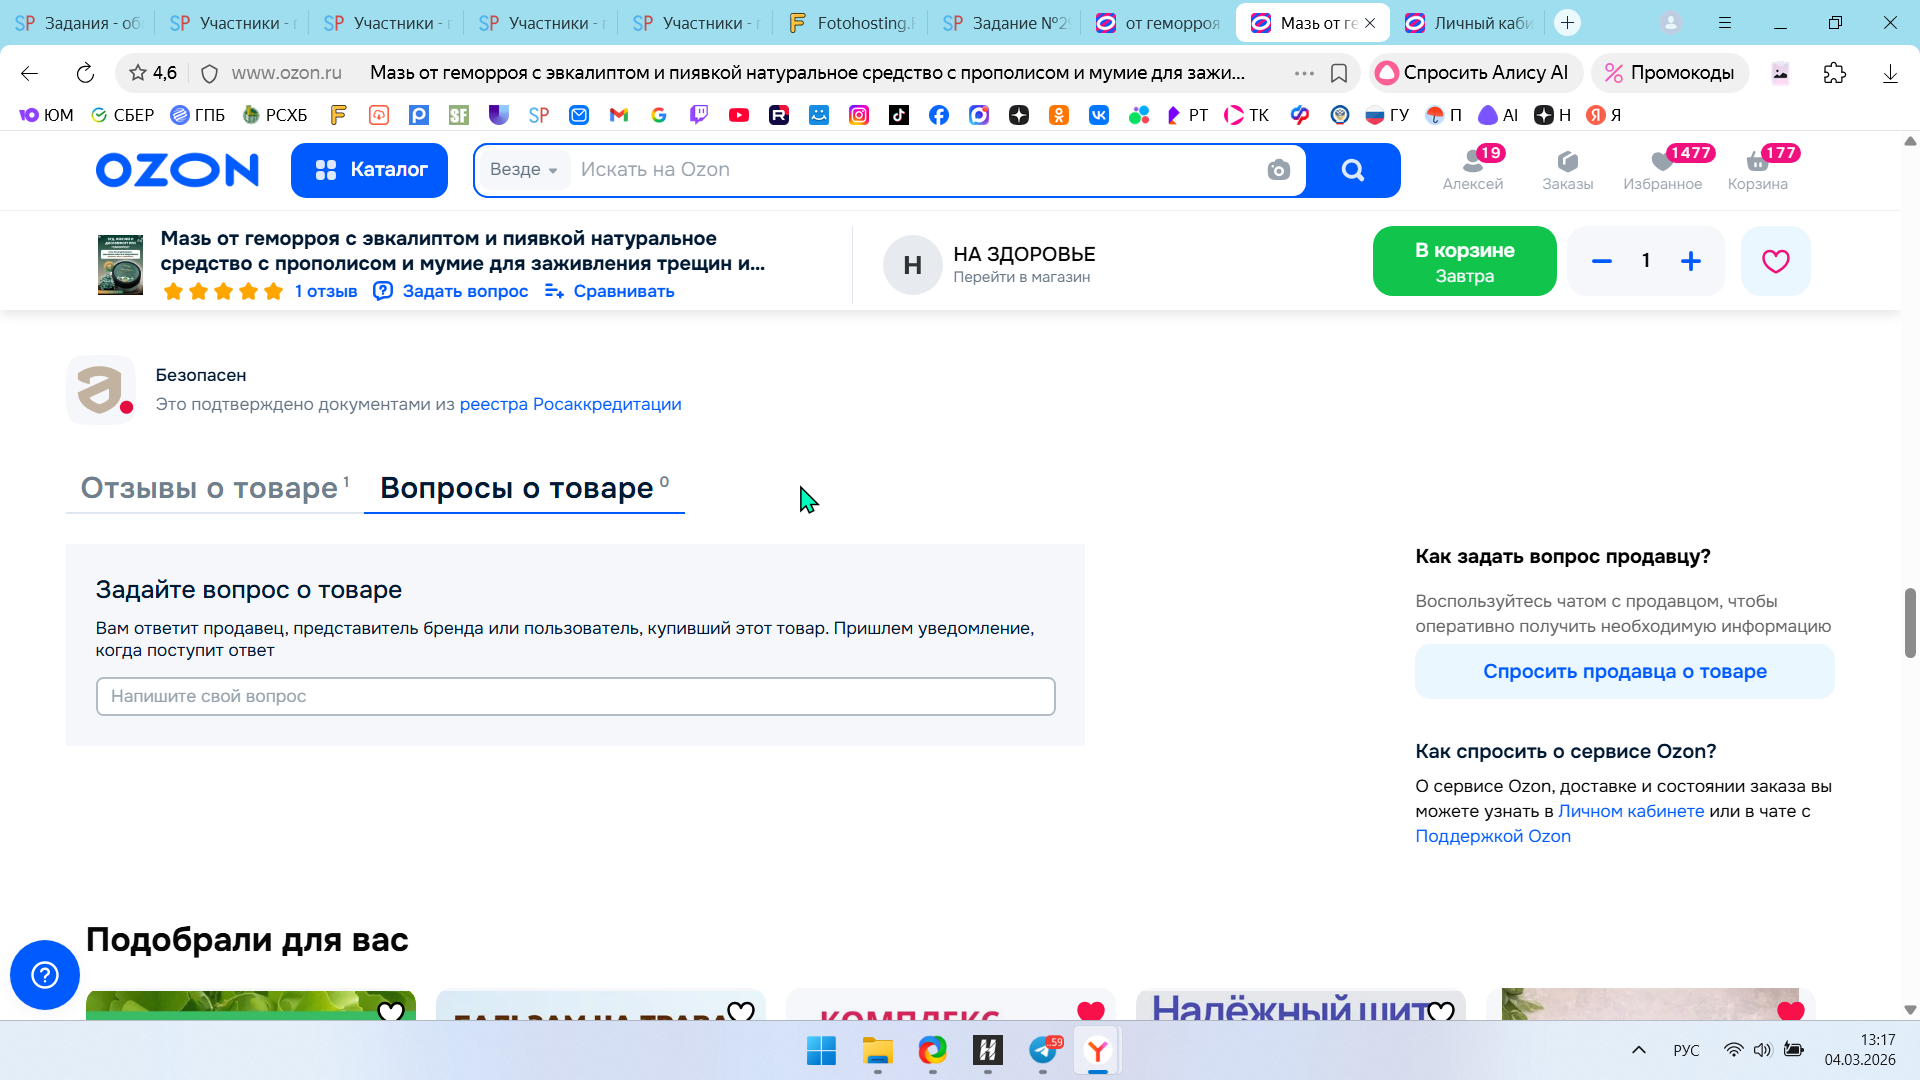Expand the Везде search scope dropdown
Screen dimensions: 1920x1080
tap(524, 170)
